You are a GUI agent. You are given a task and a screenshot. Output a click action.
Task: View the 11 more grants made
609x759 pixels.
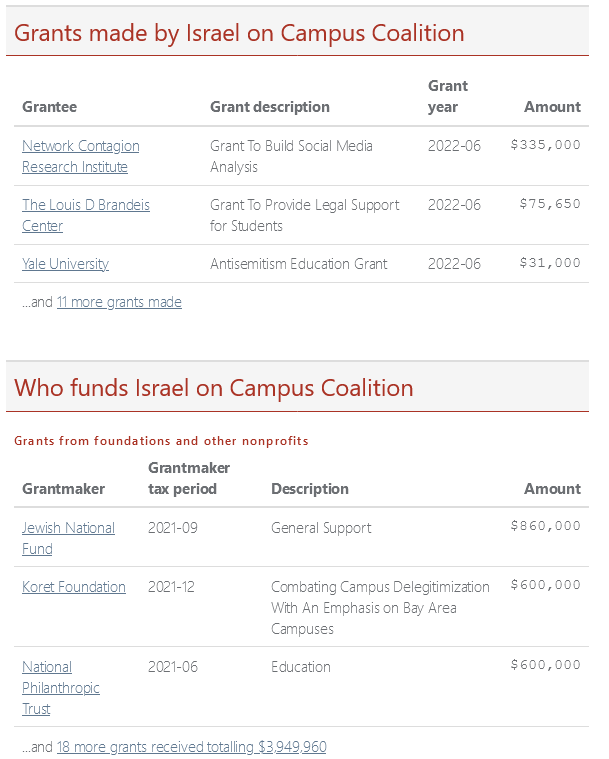pos(119,302)
